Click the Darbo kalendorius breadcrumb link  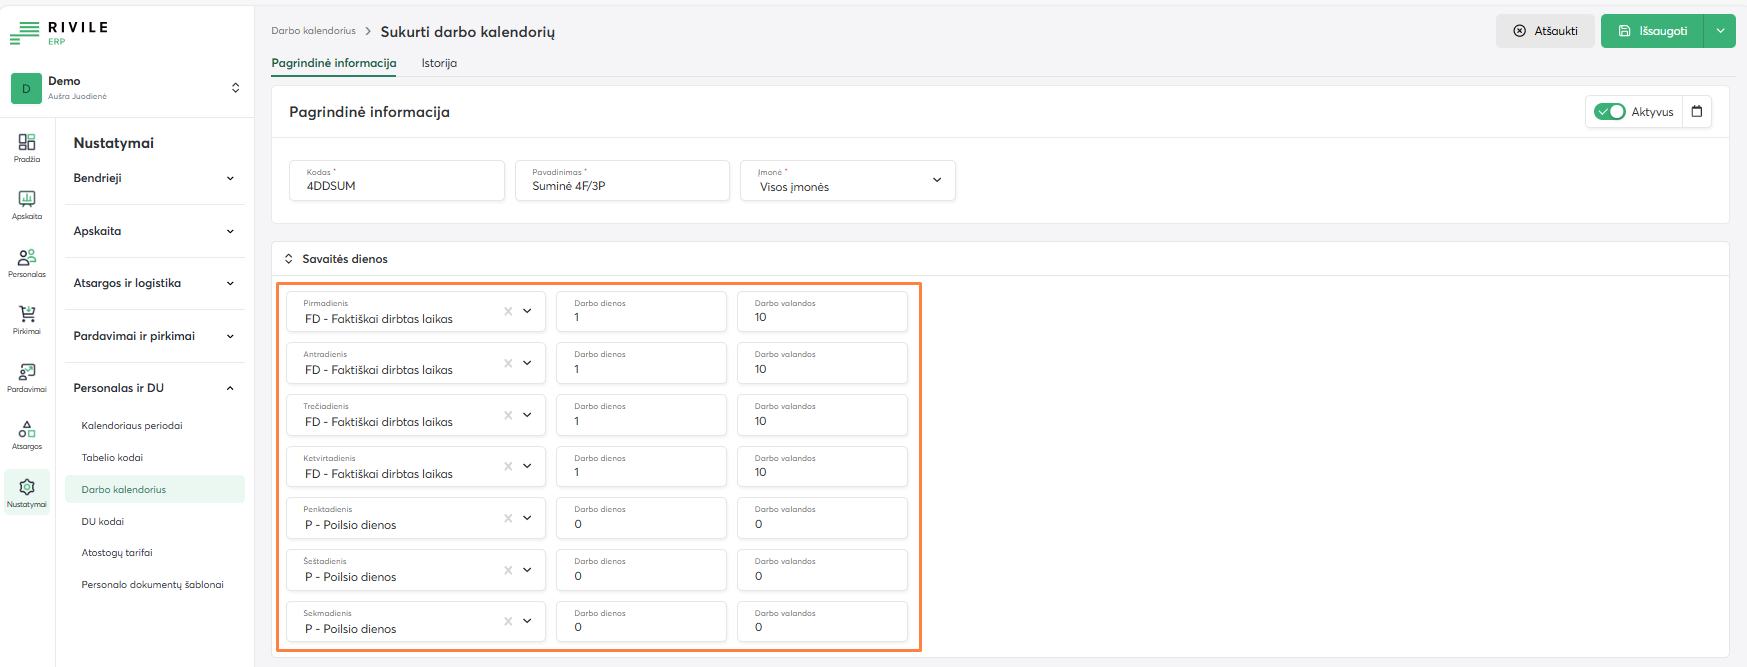point(313,31)
